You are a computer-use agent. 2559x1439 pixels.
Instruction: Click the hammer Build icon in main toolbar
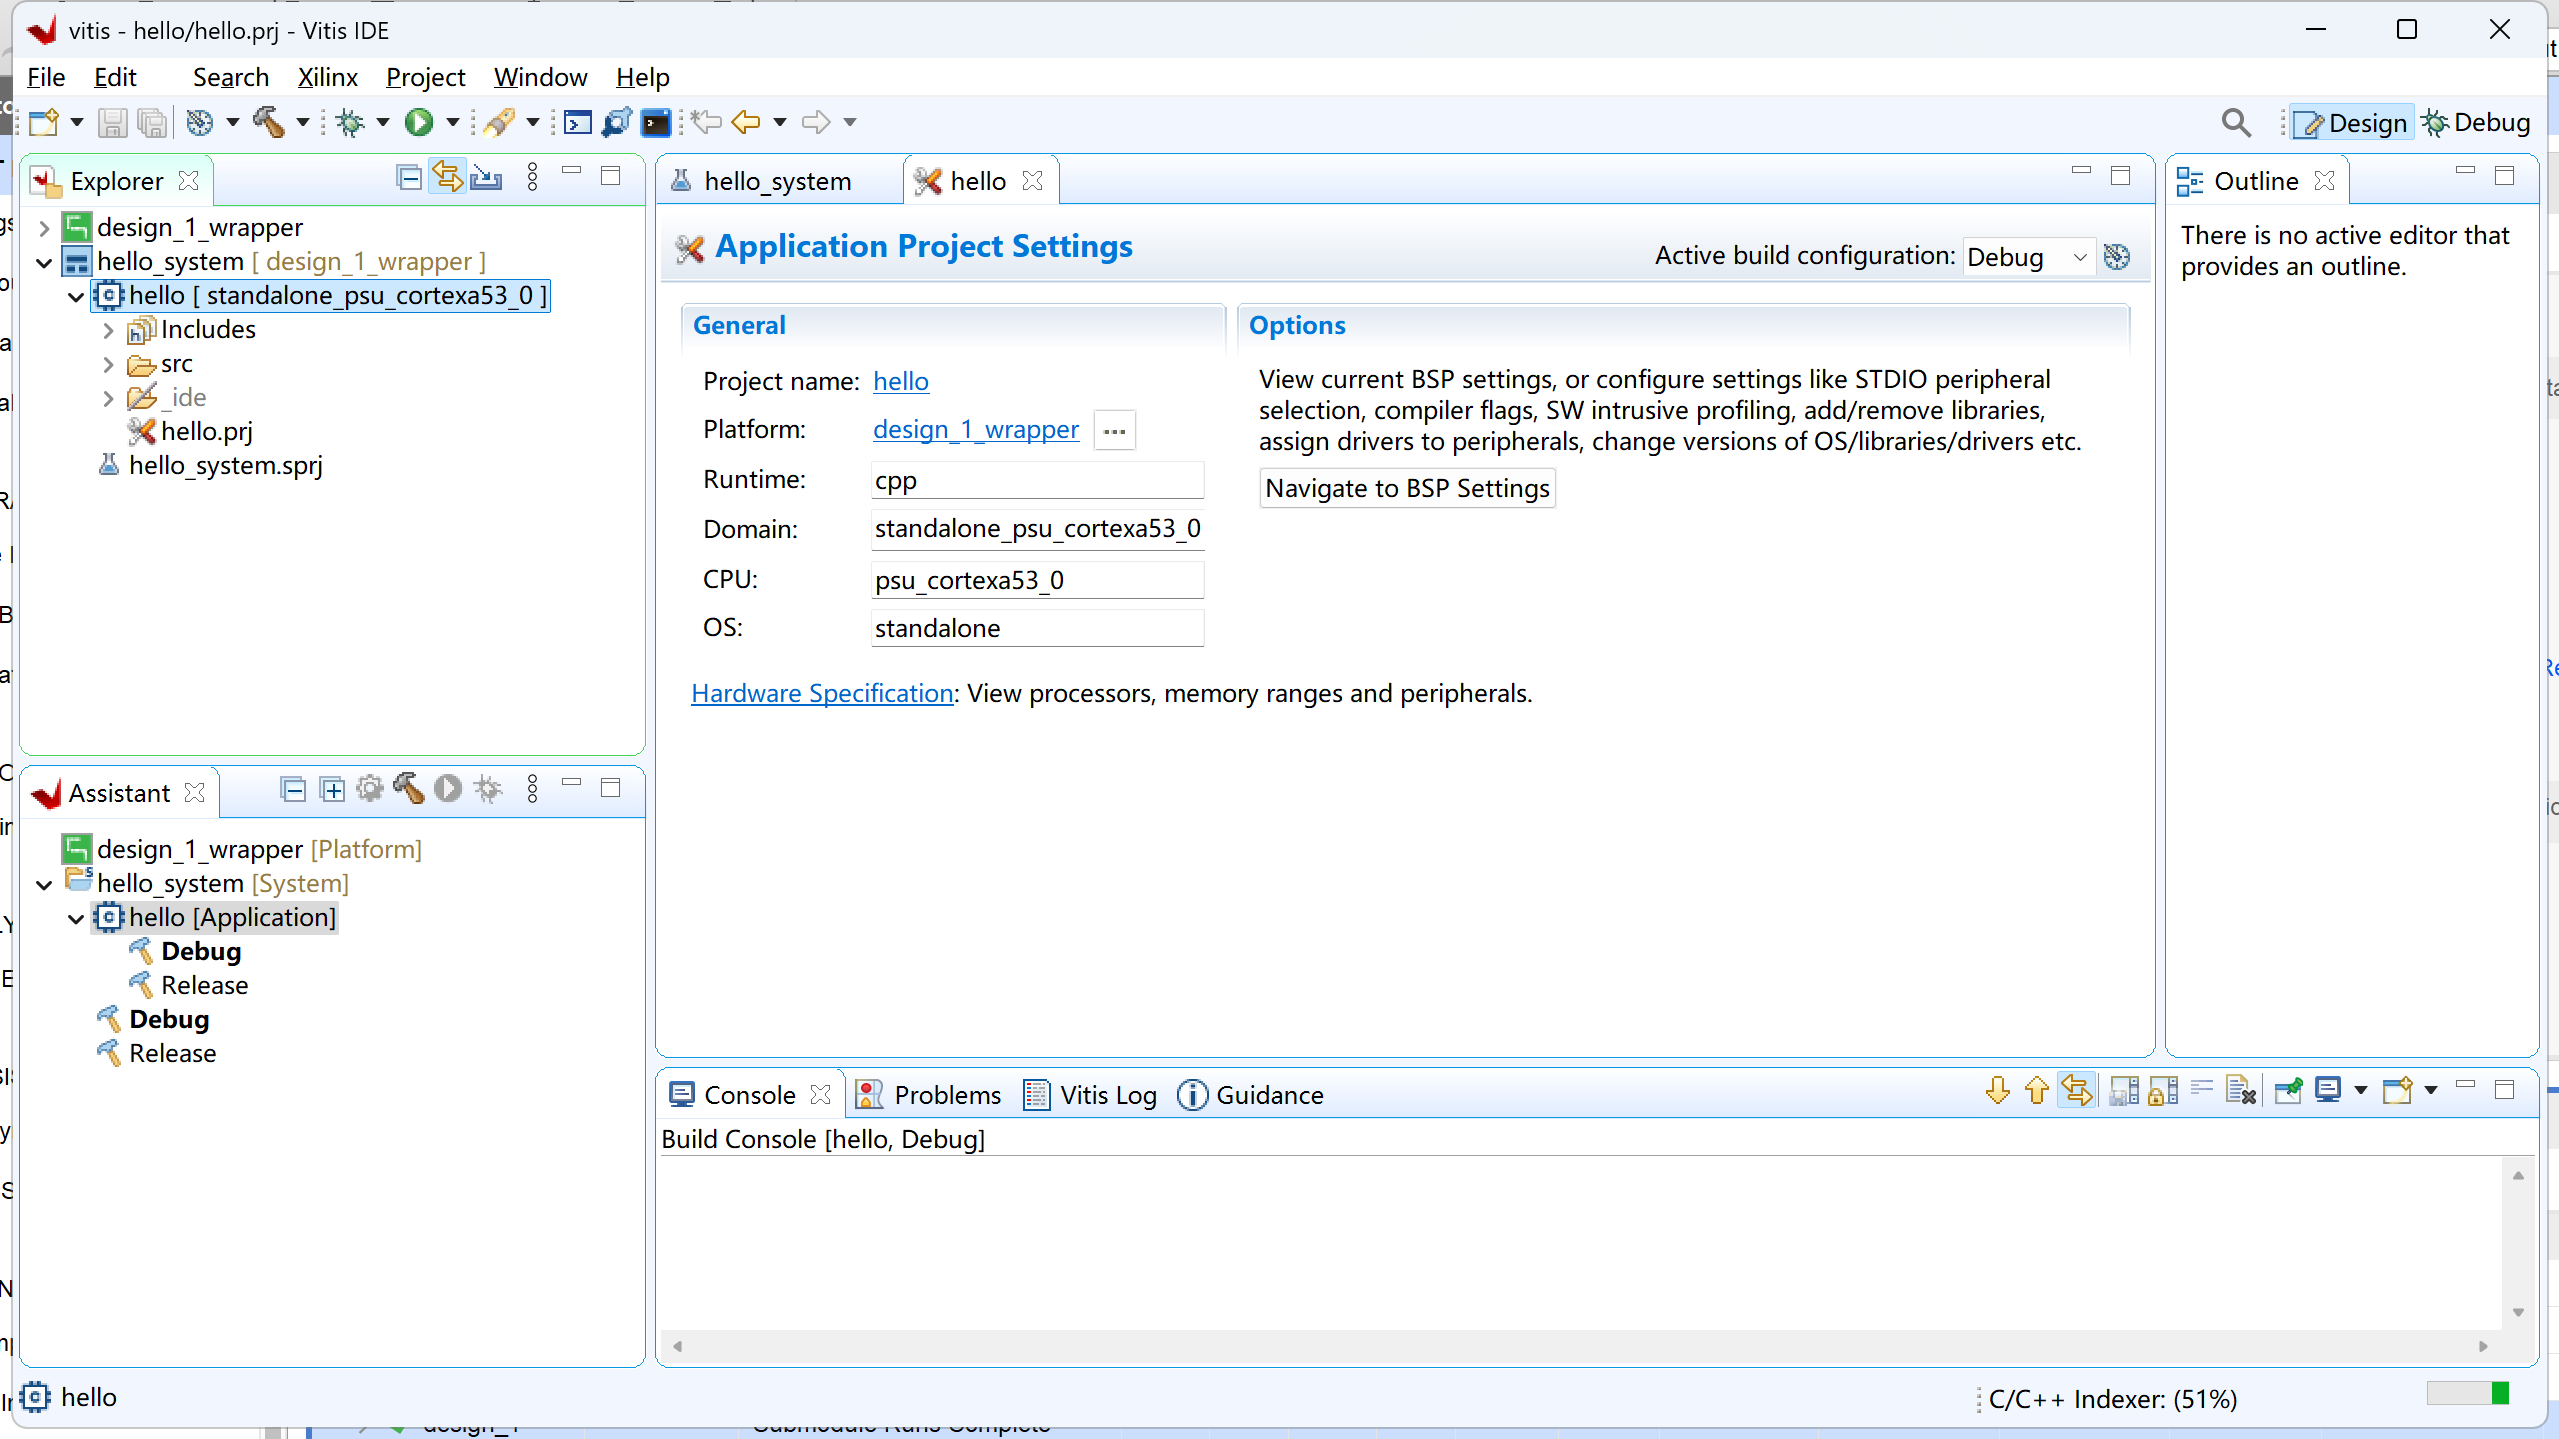tap(268, 122)
